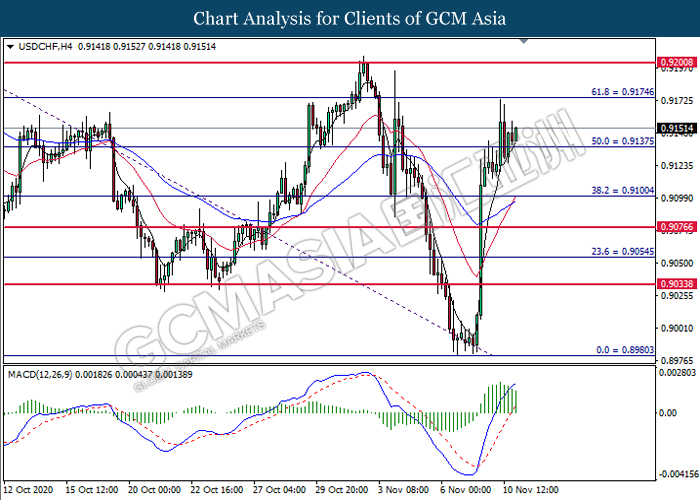700x500 pixels.
Task: Click the 50.0 = 0.91375 Fibonacci label
Action: [x=623, y=141]
